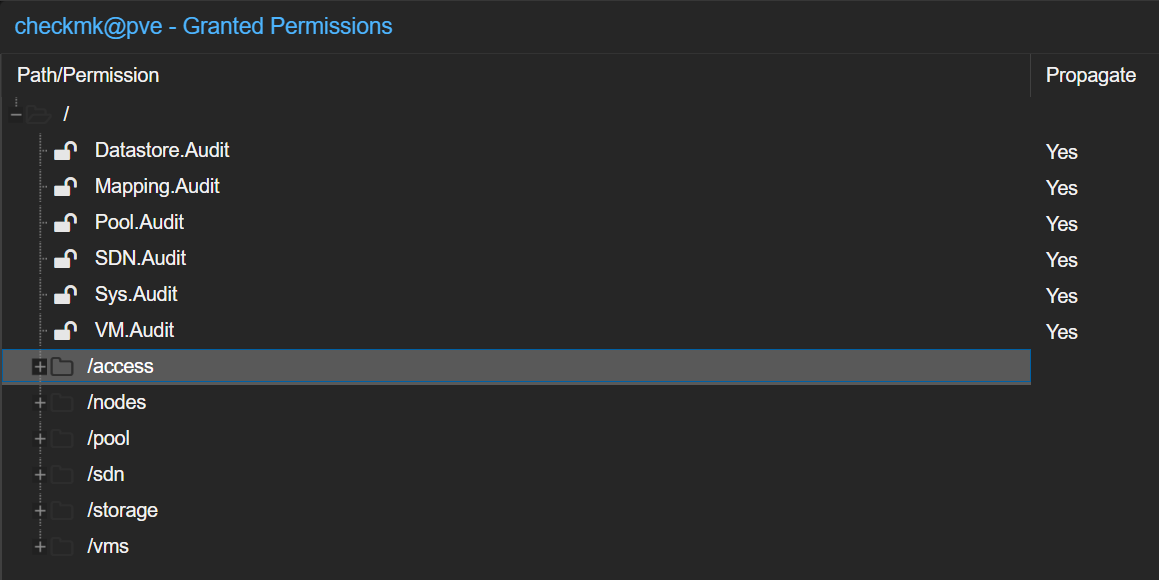The width and height of the screenshot is (1159, 580).
Task: Click the open folder icon for root path
Action: tap(38, 115)
